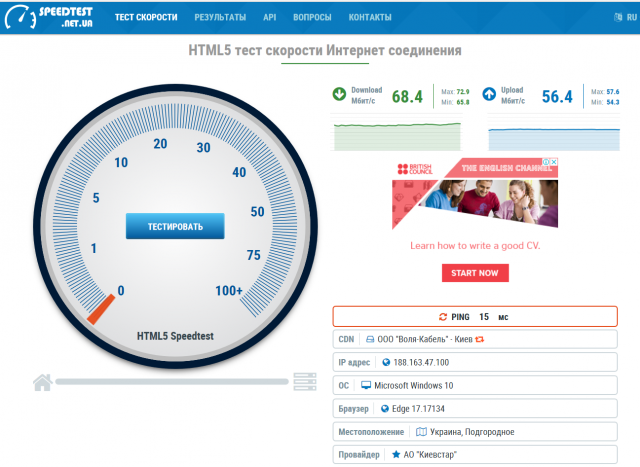
Task: Click the red change-server icon beside Киев
Action: [x=479, y=339]
